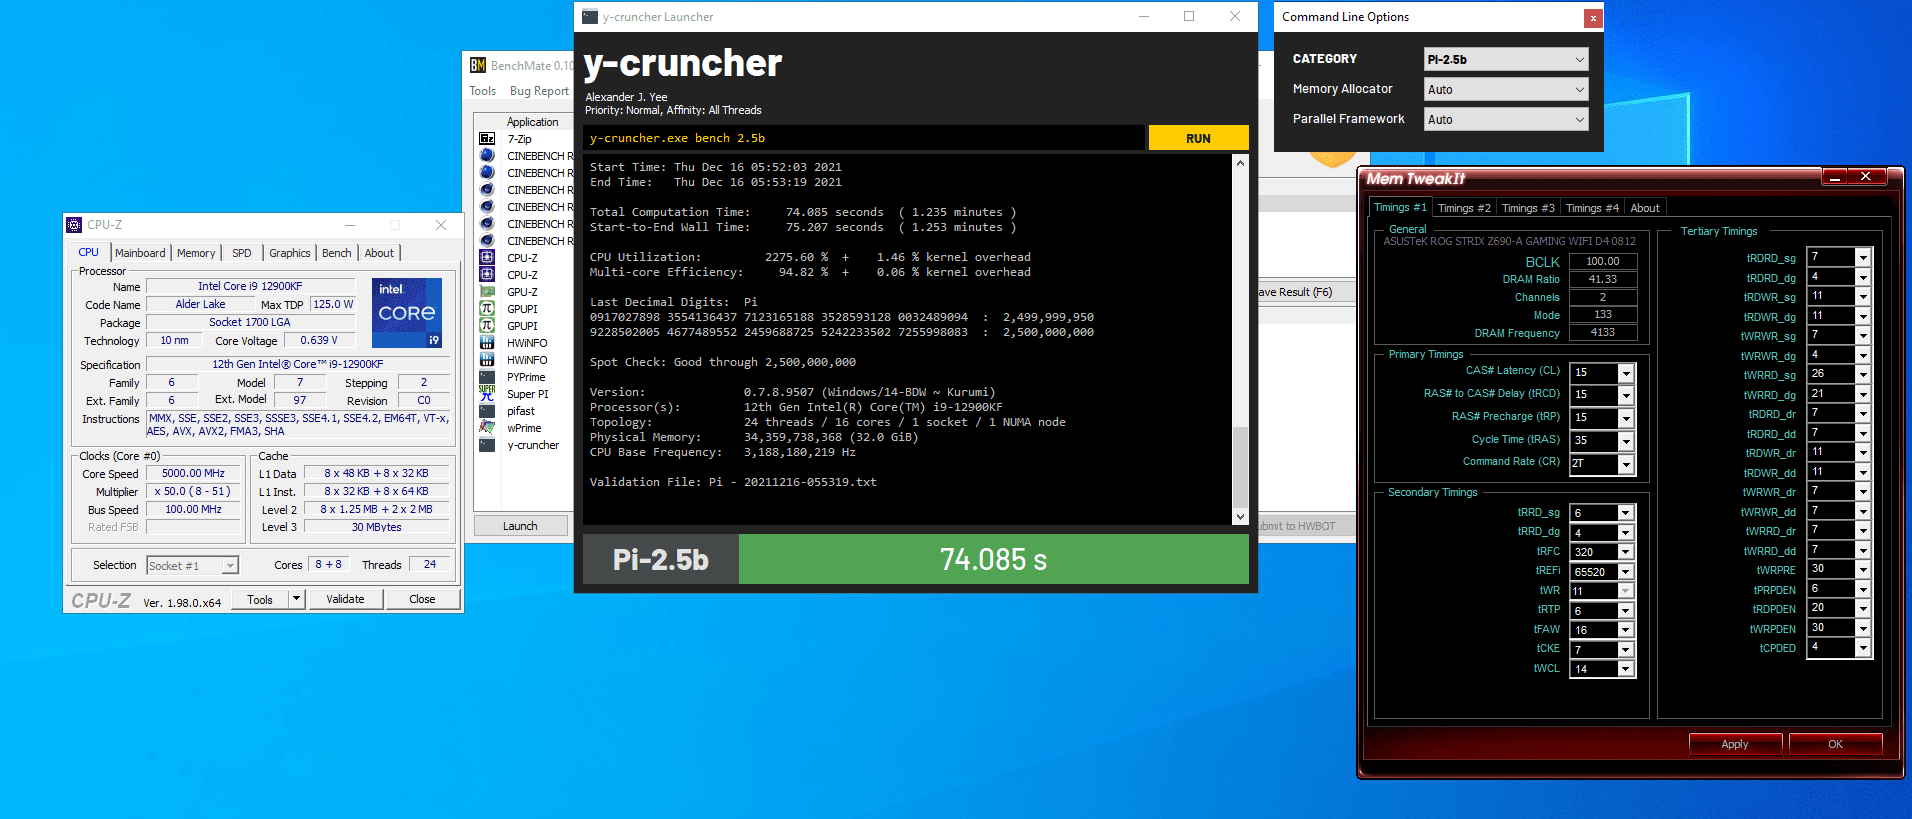Open the Memory Allocator dropdown

pos(1506,89)
